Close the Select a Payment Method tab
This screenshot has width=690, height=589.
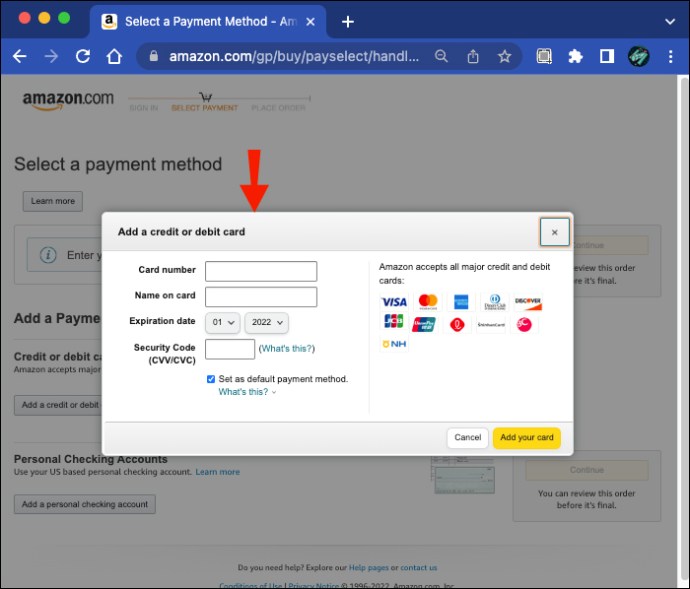(310, 22)
